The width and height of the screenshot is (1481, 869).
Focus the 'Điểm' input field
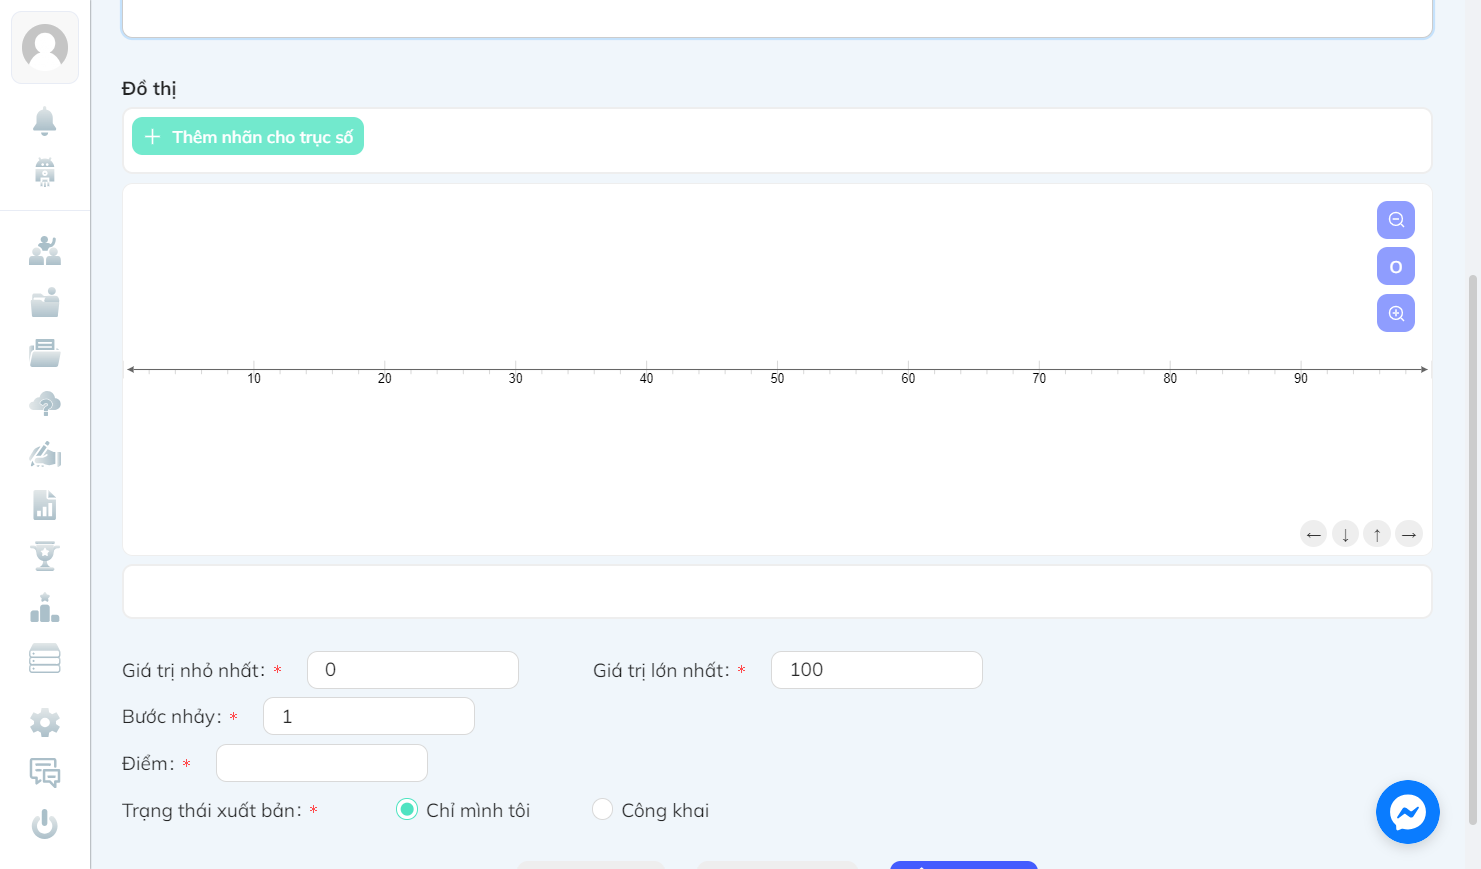[322, 763]
